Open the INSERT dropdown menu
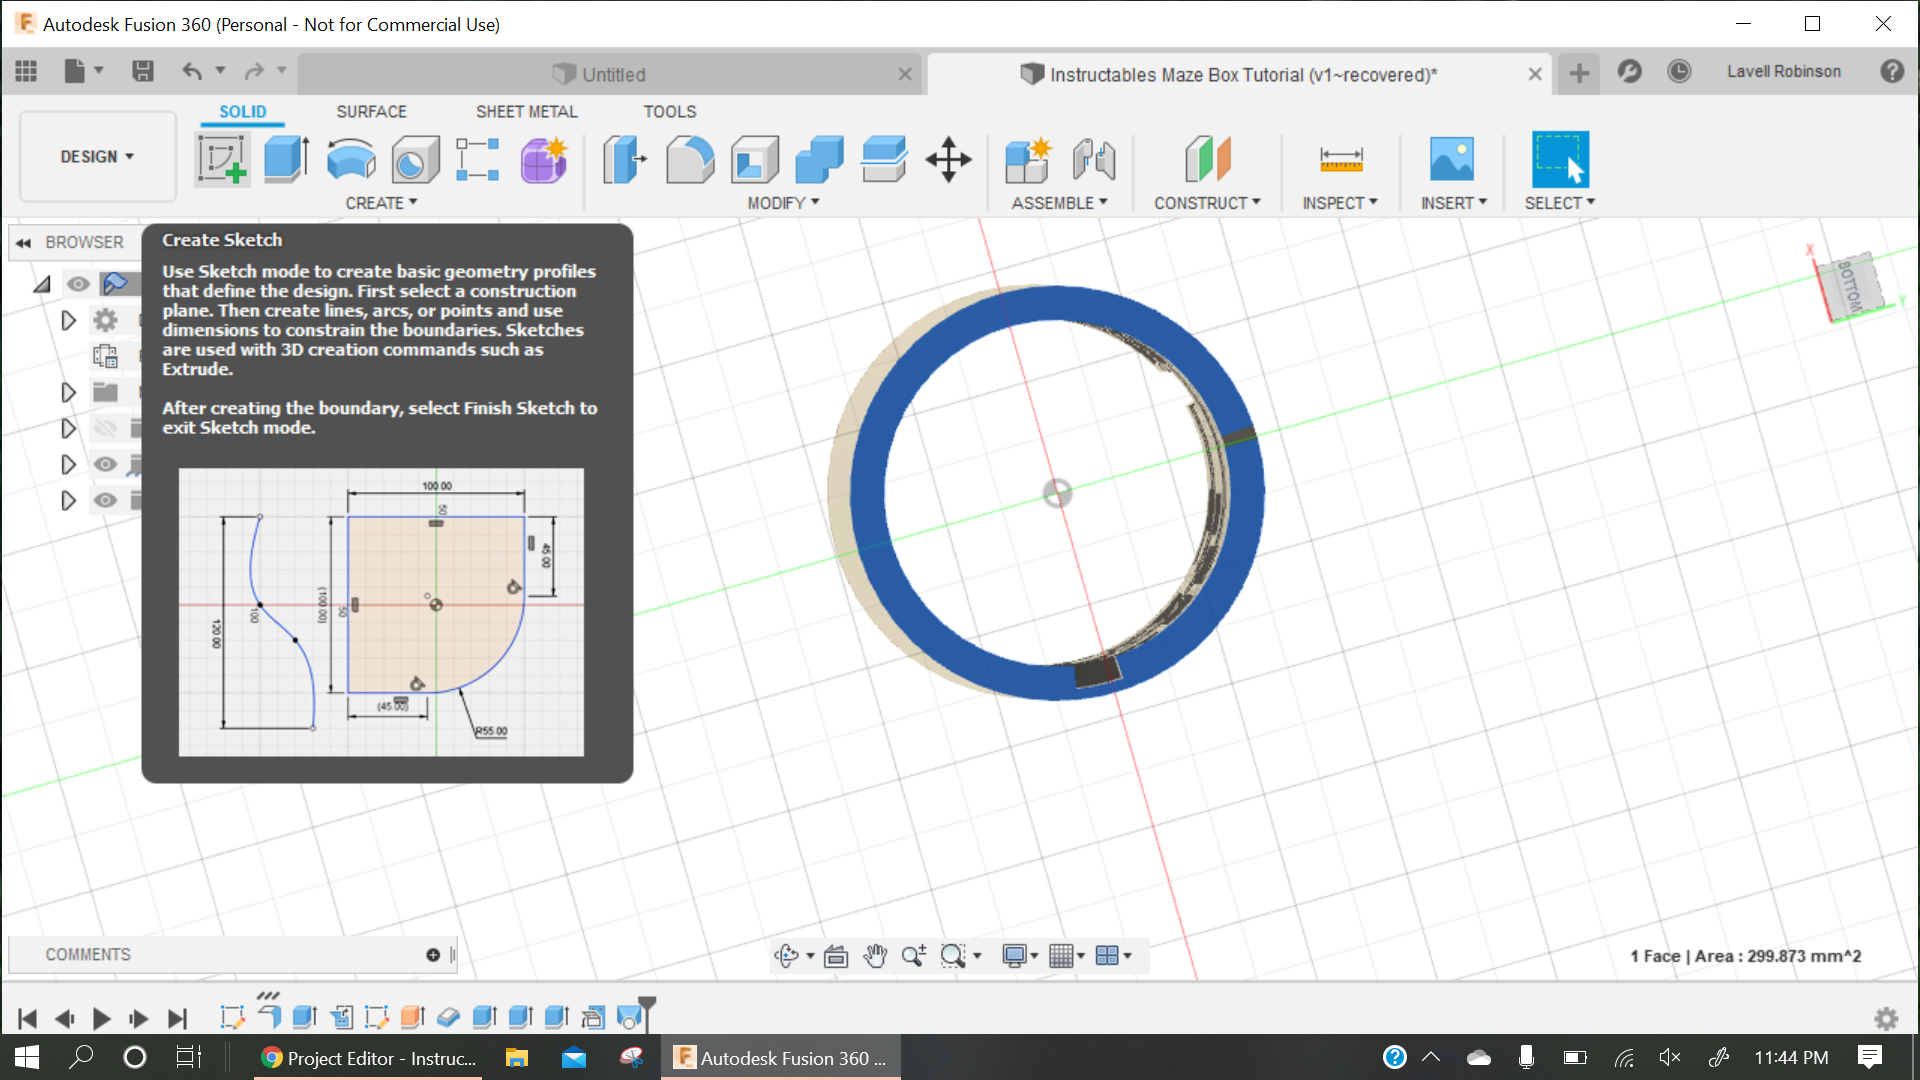The image size is (1920, 1080). tap(1454, 203)
